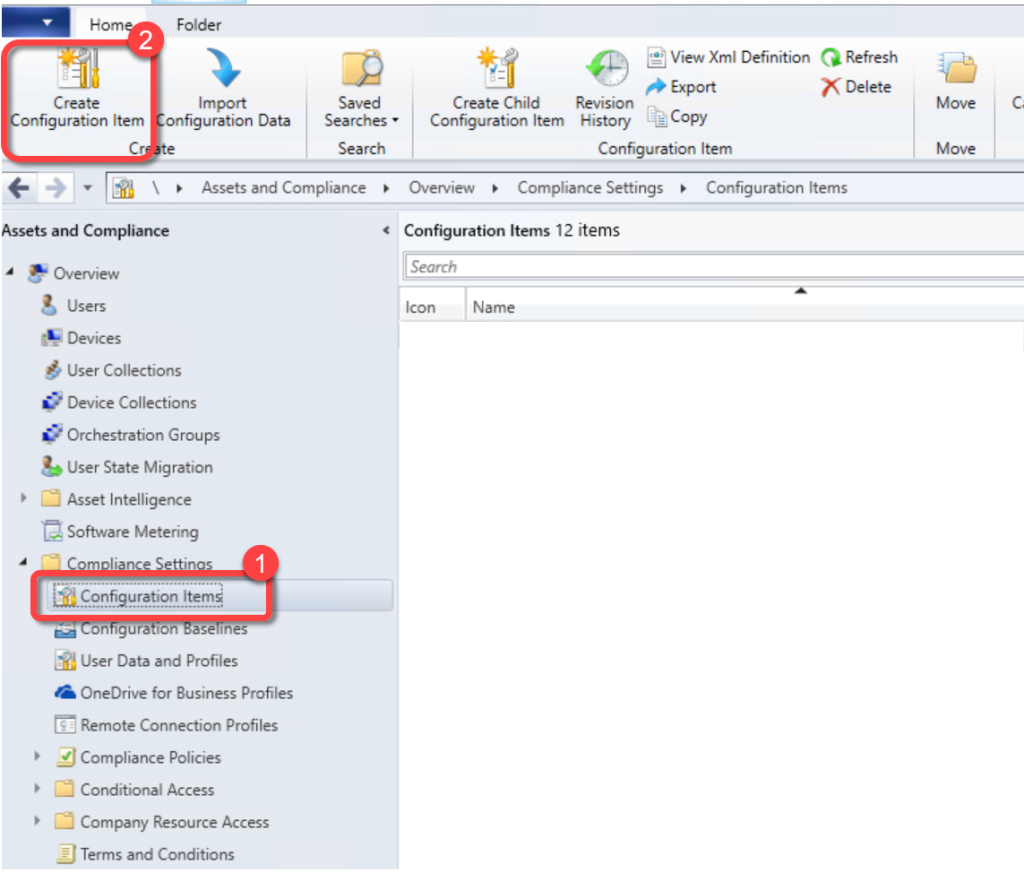Select the Home ribbon tab
The image size is (1024, 873).
pyautogui.click(x=110, y=24)
